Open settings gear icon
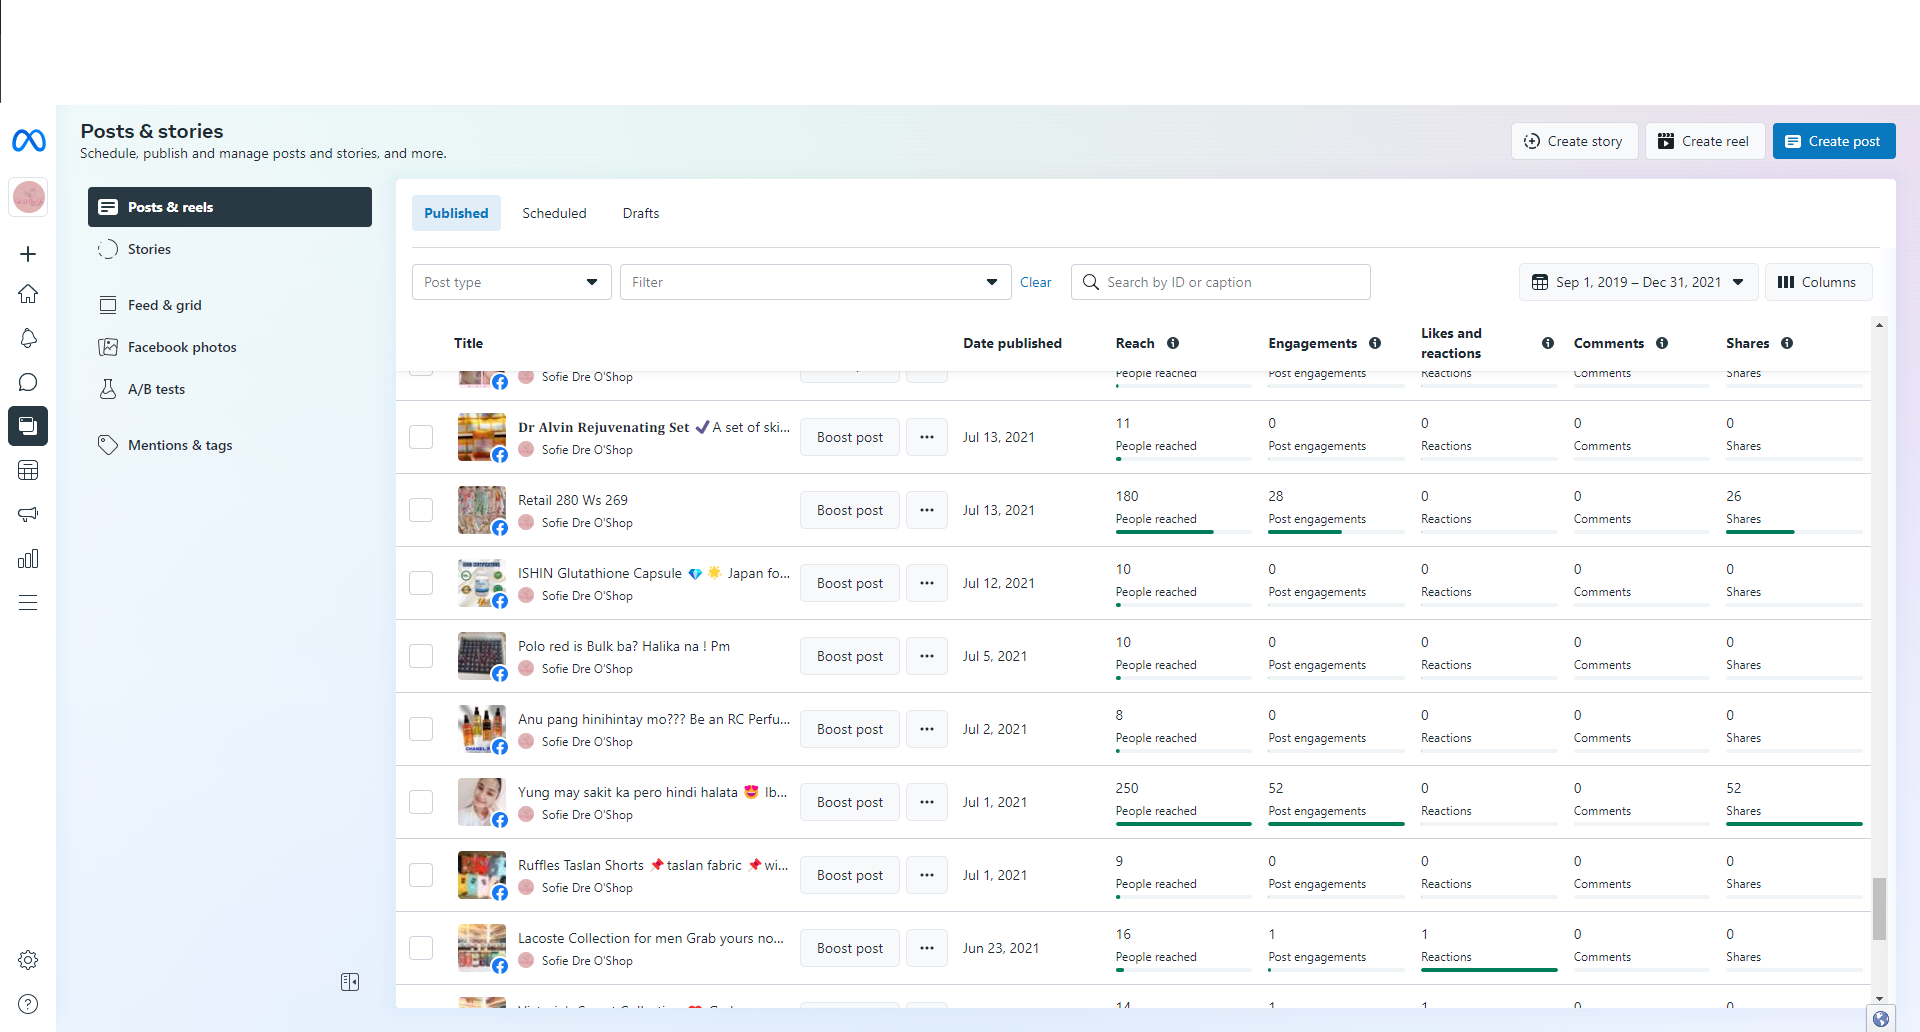 tap(28, 960)
